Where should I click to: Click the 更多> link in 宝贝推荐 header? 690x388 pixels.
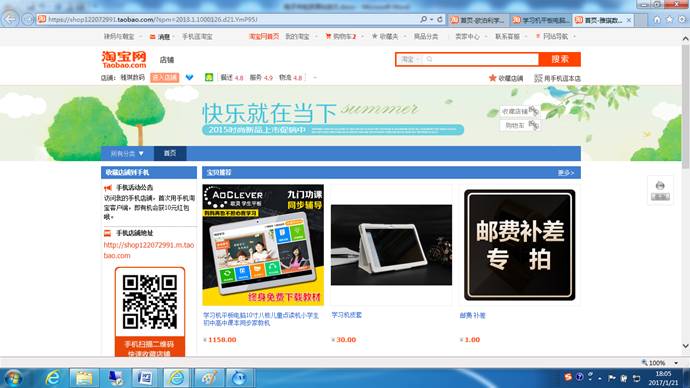click(x=565, y=173)
